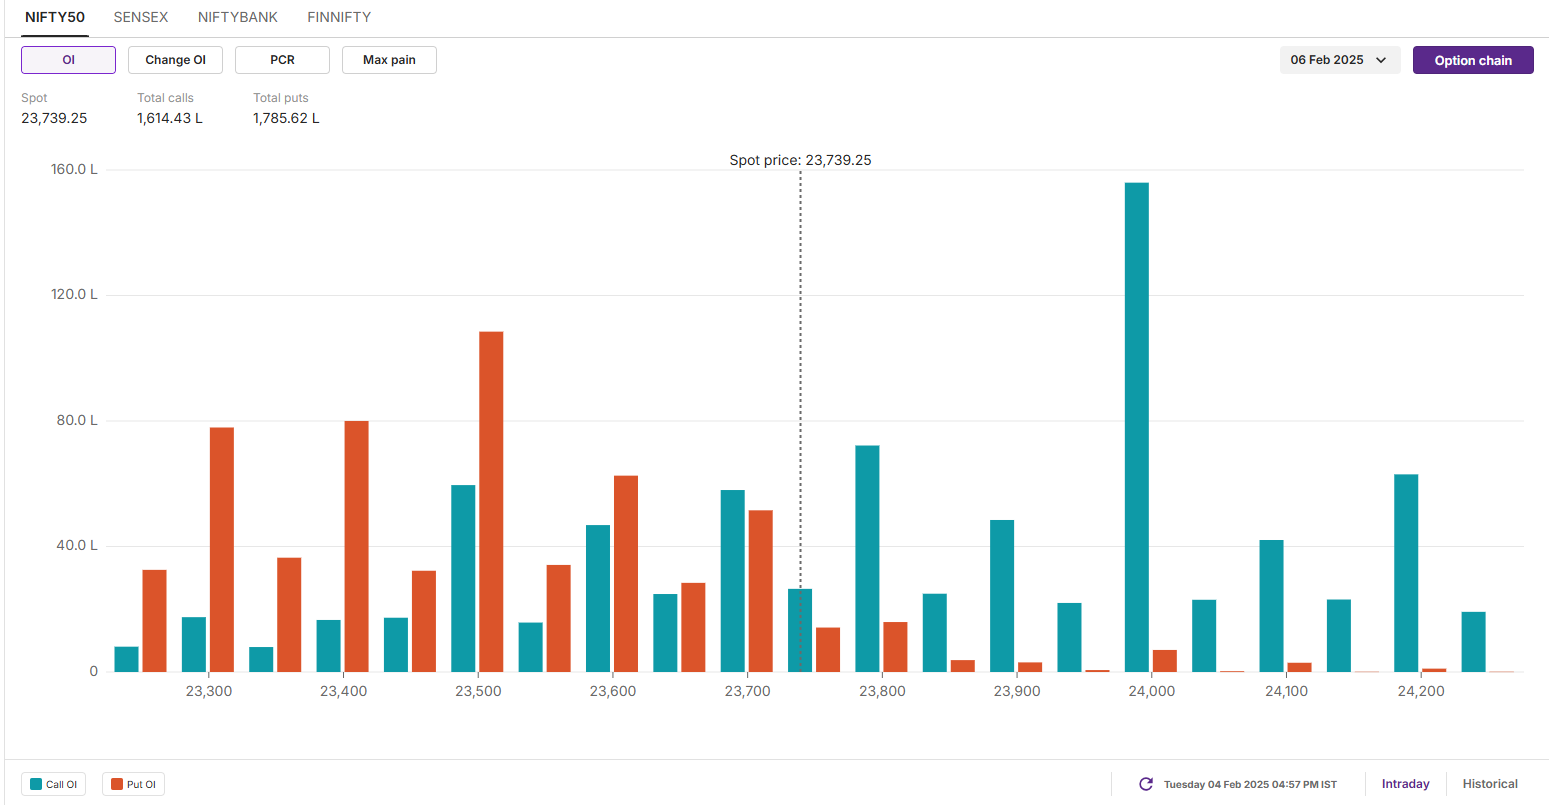Click Total calls value 1,614.43 L
Screen dimensions: 1549x805
pyautogui.click(x=170, y=118)
